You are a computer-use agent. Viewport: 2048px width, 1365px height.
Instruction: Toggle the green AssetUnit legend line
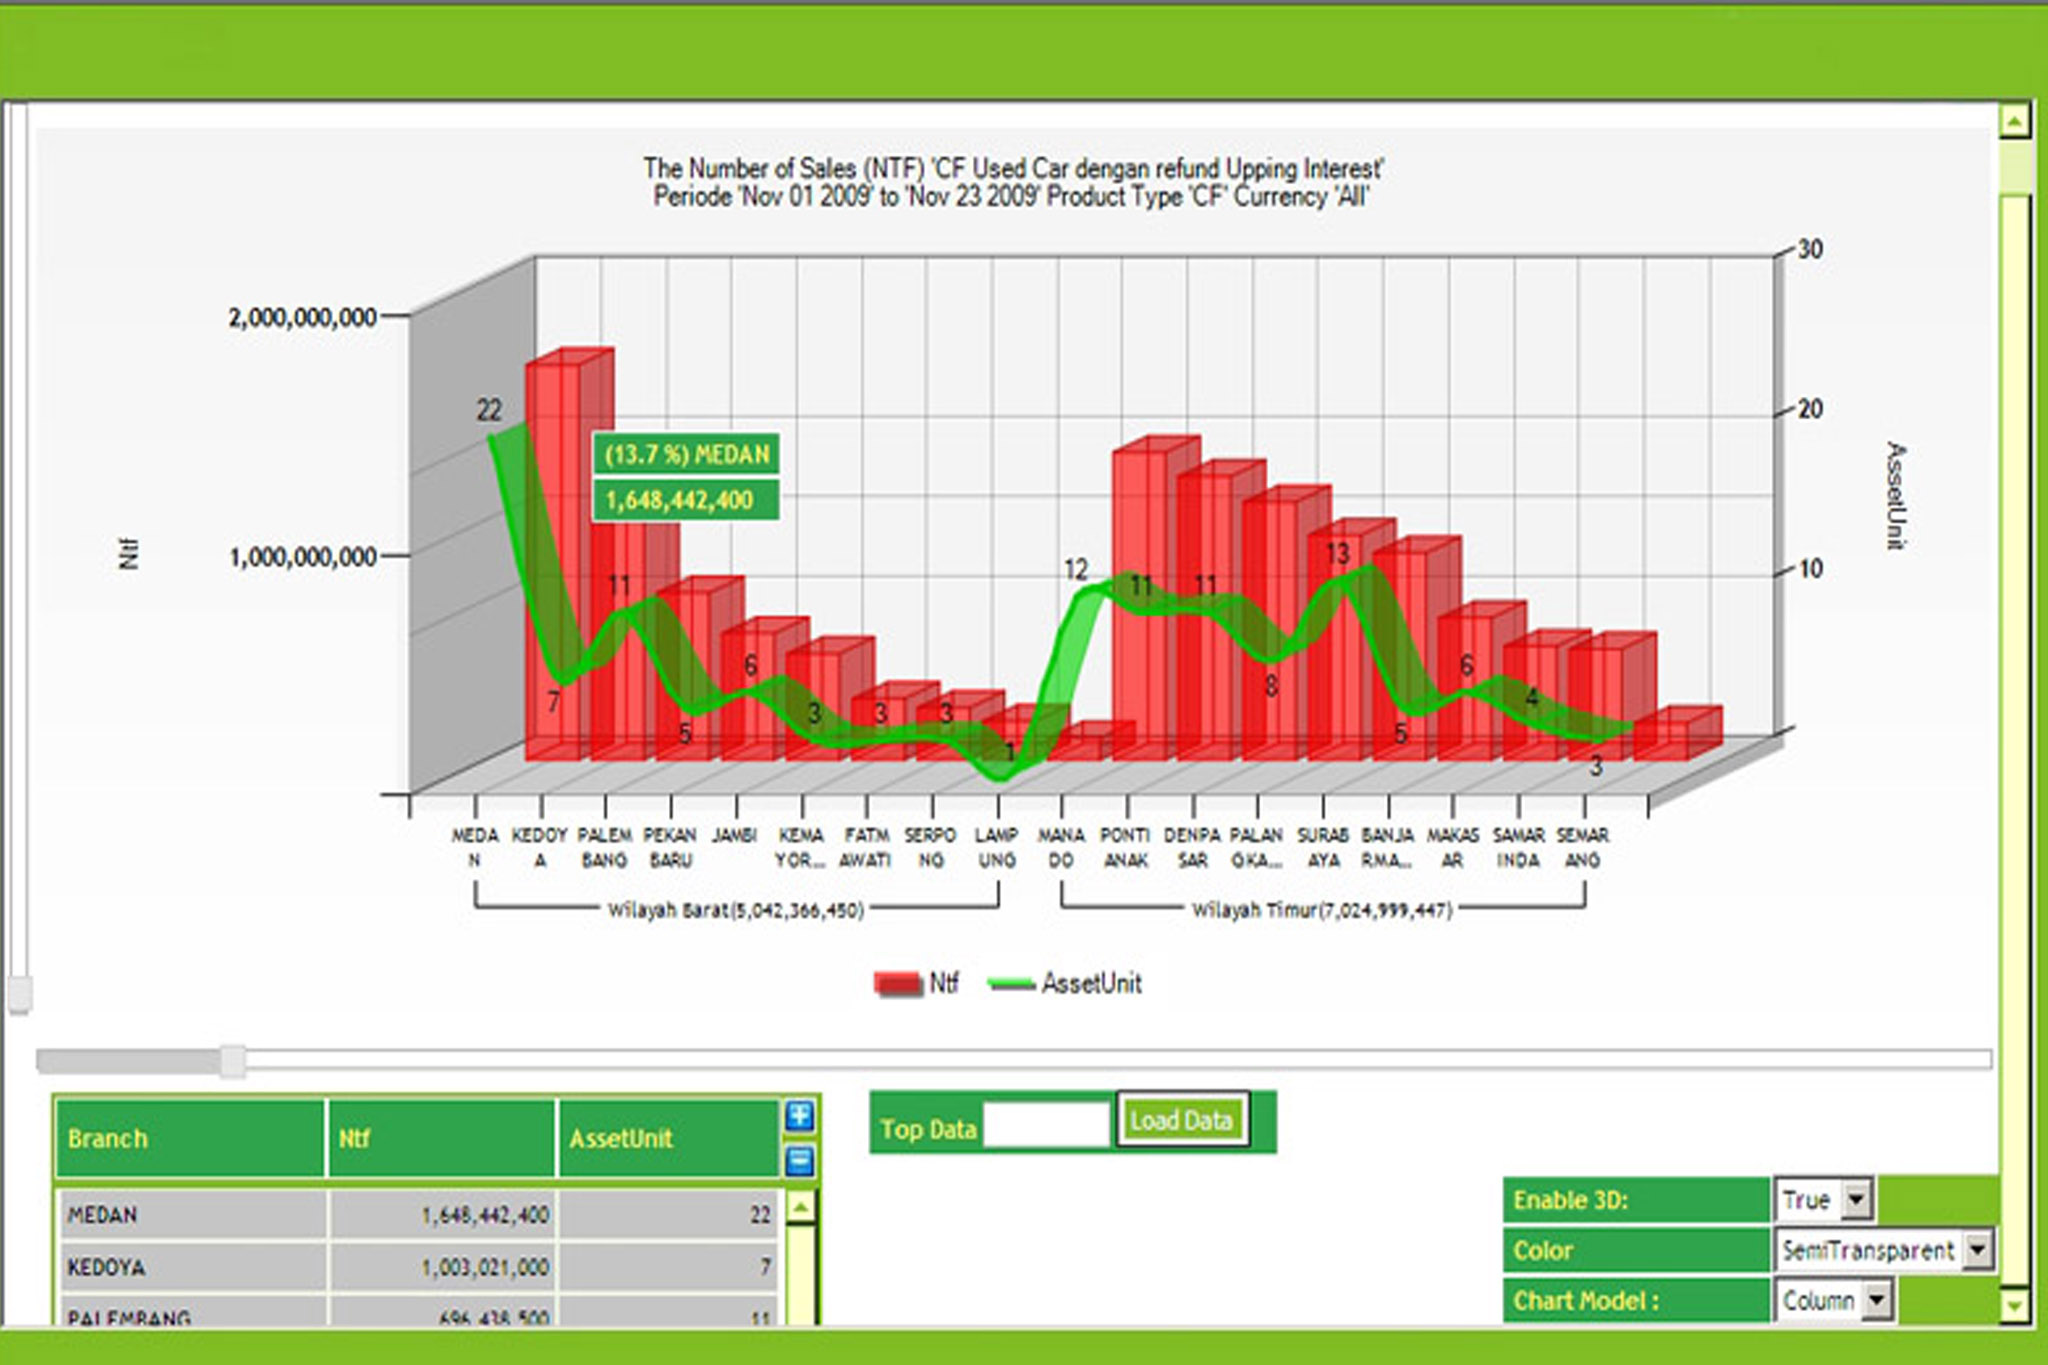[1011, 984]
